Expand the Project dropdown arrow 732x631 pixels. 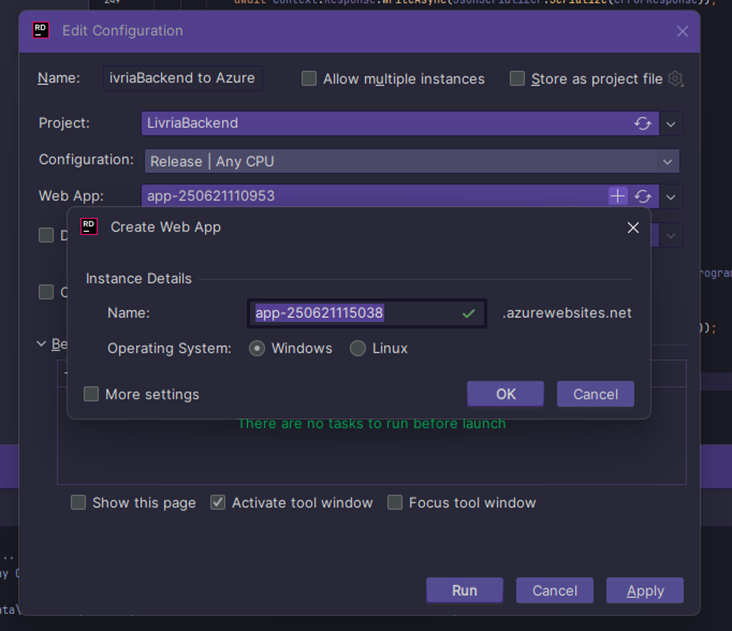click(x=671, y=124)
